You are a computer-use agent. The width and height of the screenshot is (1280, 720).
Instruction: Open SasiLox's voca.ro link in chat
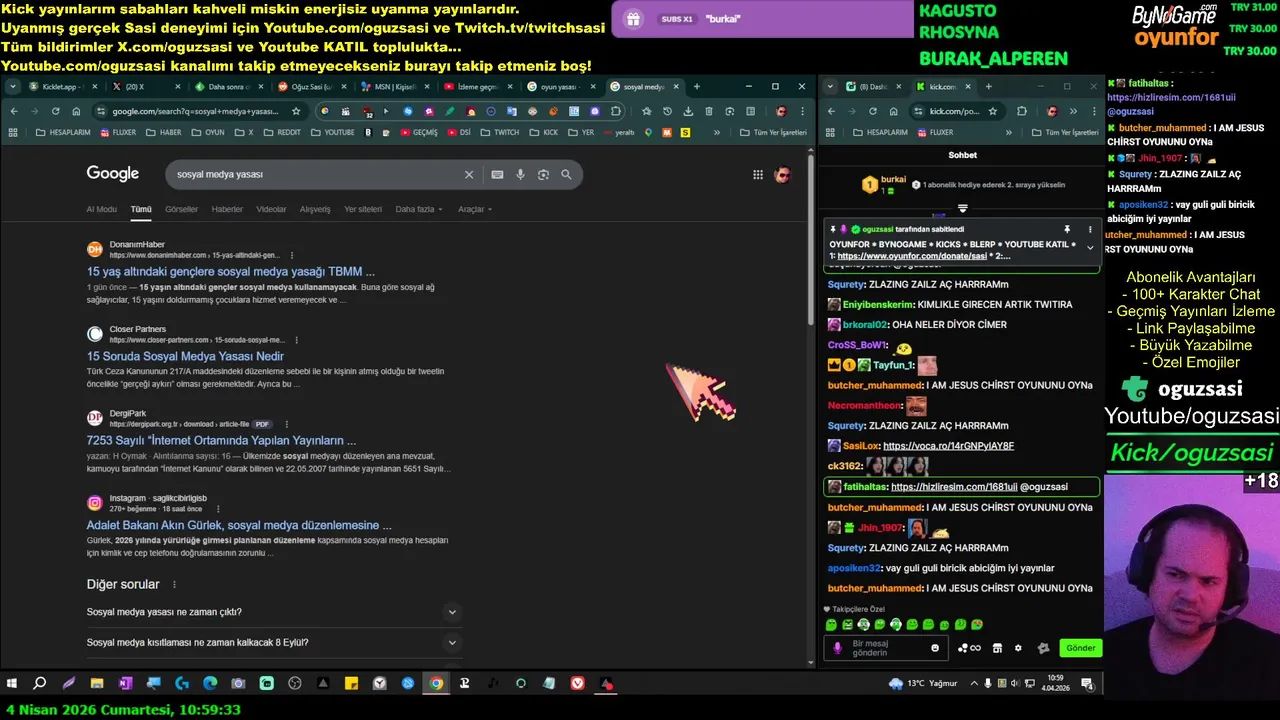pyautogui.click(x=948, y=446)
